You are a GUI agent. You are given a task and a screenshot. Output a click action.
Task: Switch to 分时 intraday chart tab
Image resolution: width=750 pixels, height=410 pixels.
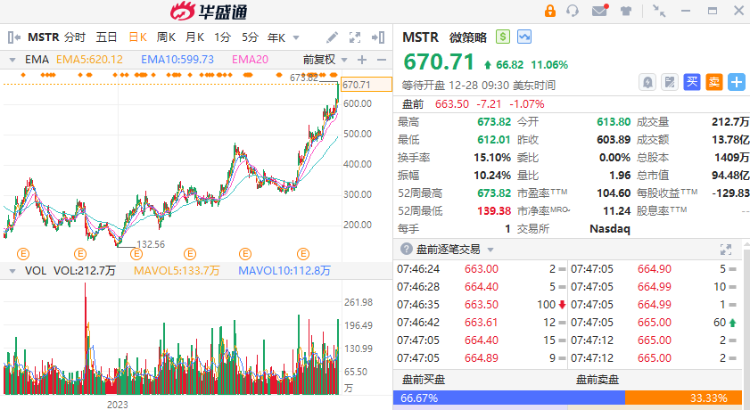(75, 37)
